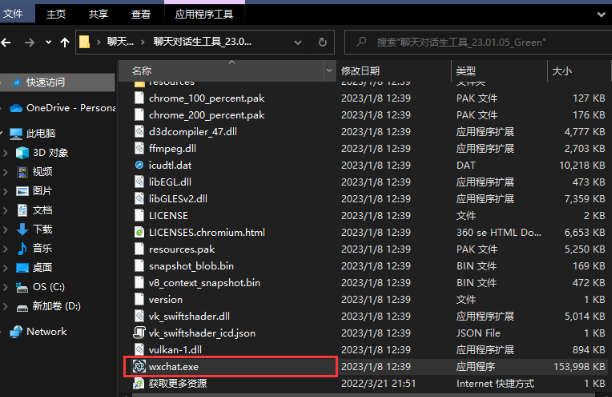Expand the 3D 对象 tree node
The height and width of the screenshot is (397, 612).
tap(5, 153)
